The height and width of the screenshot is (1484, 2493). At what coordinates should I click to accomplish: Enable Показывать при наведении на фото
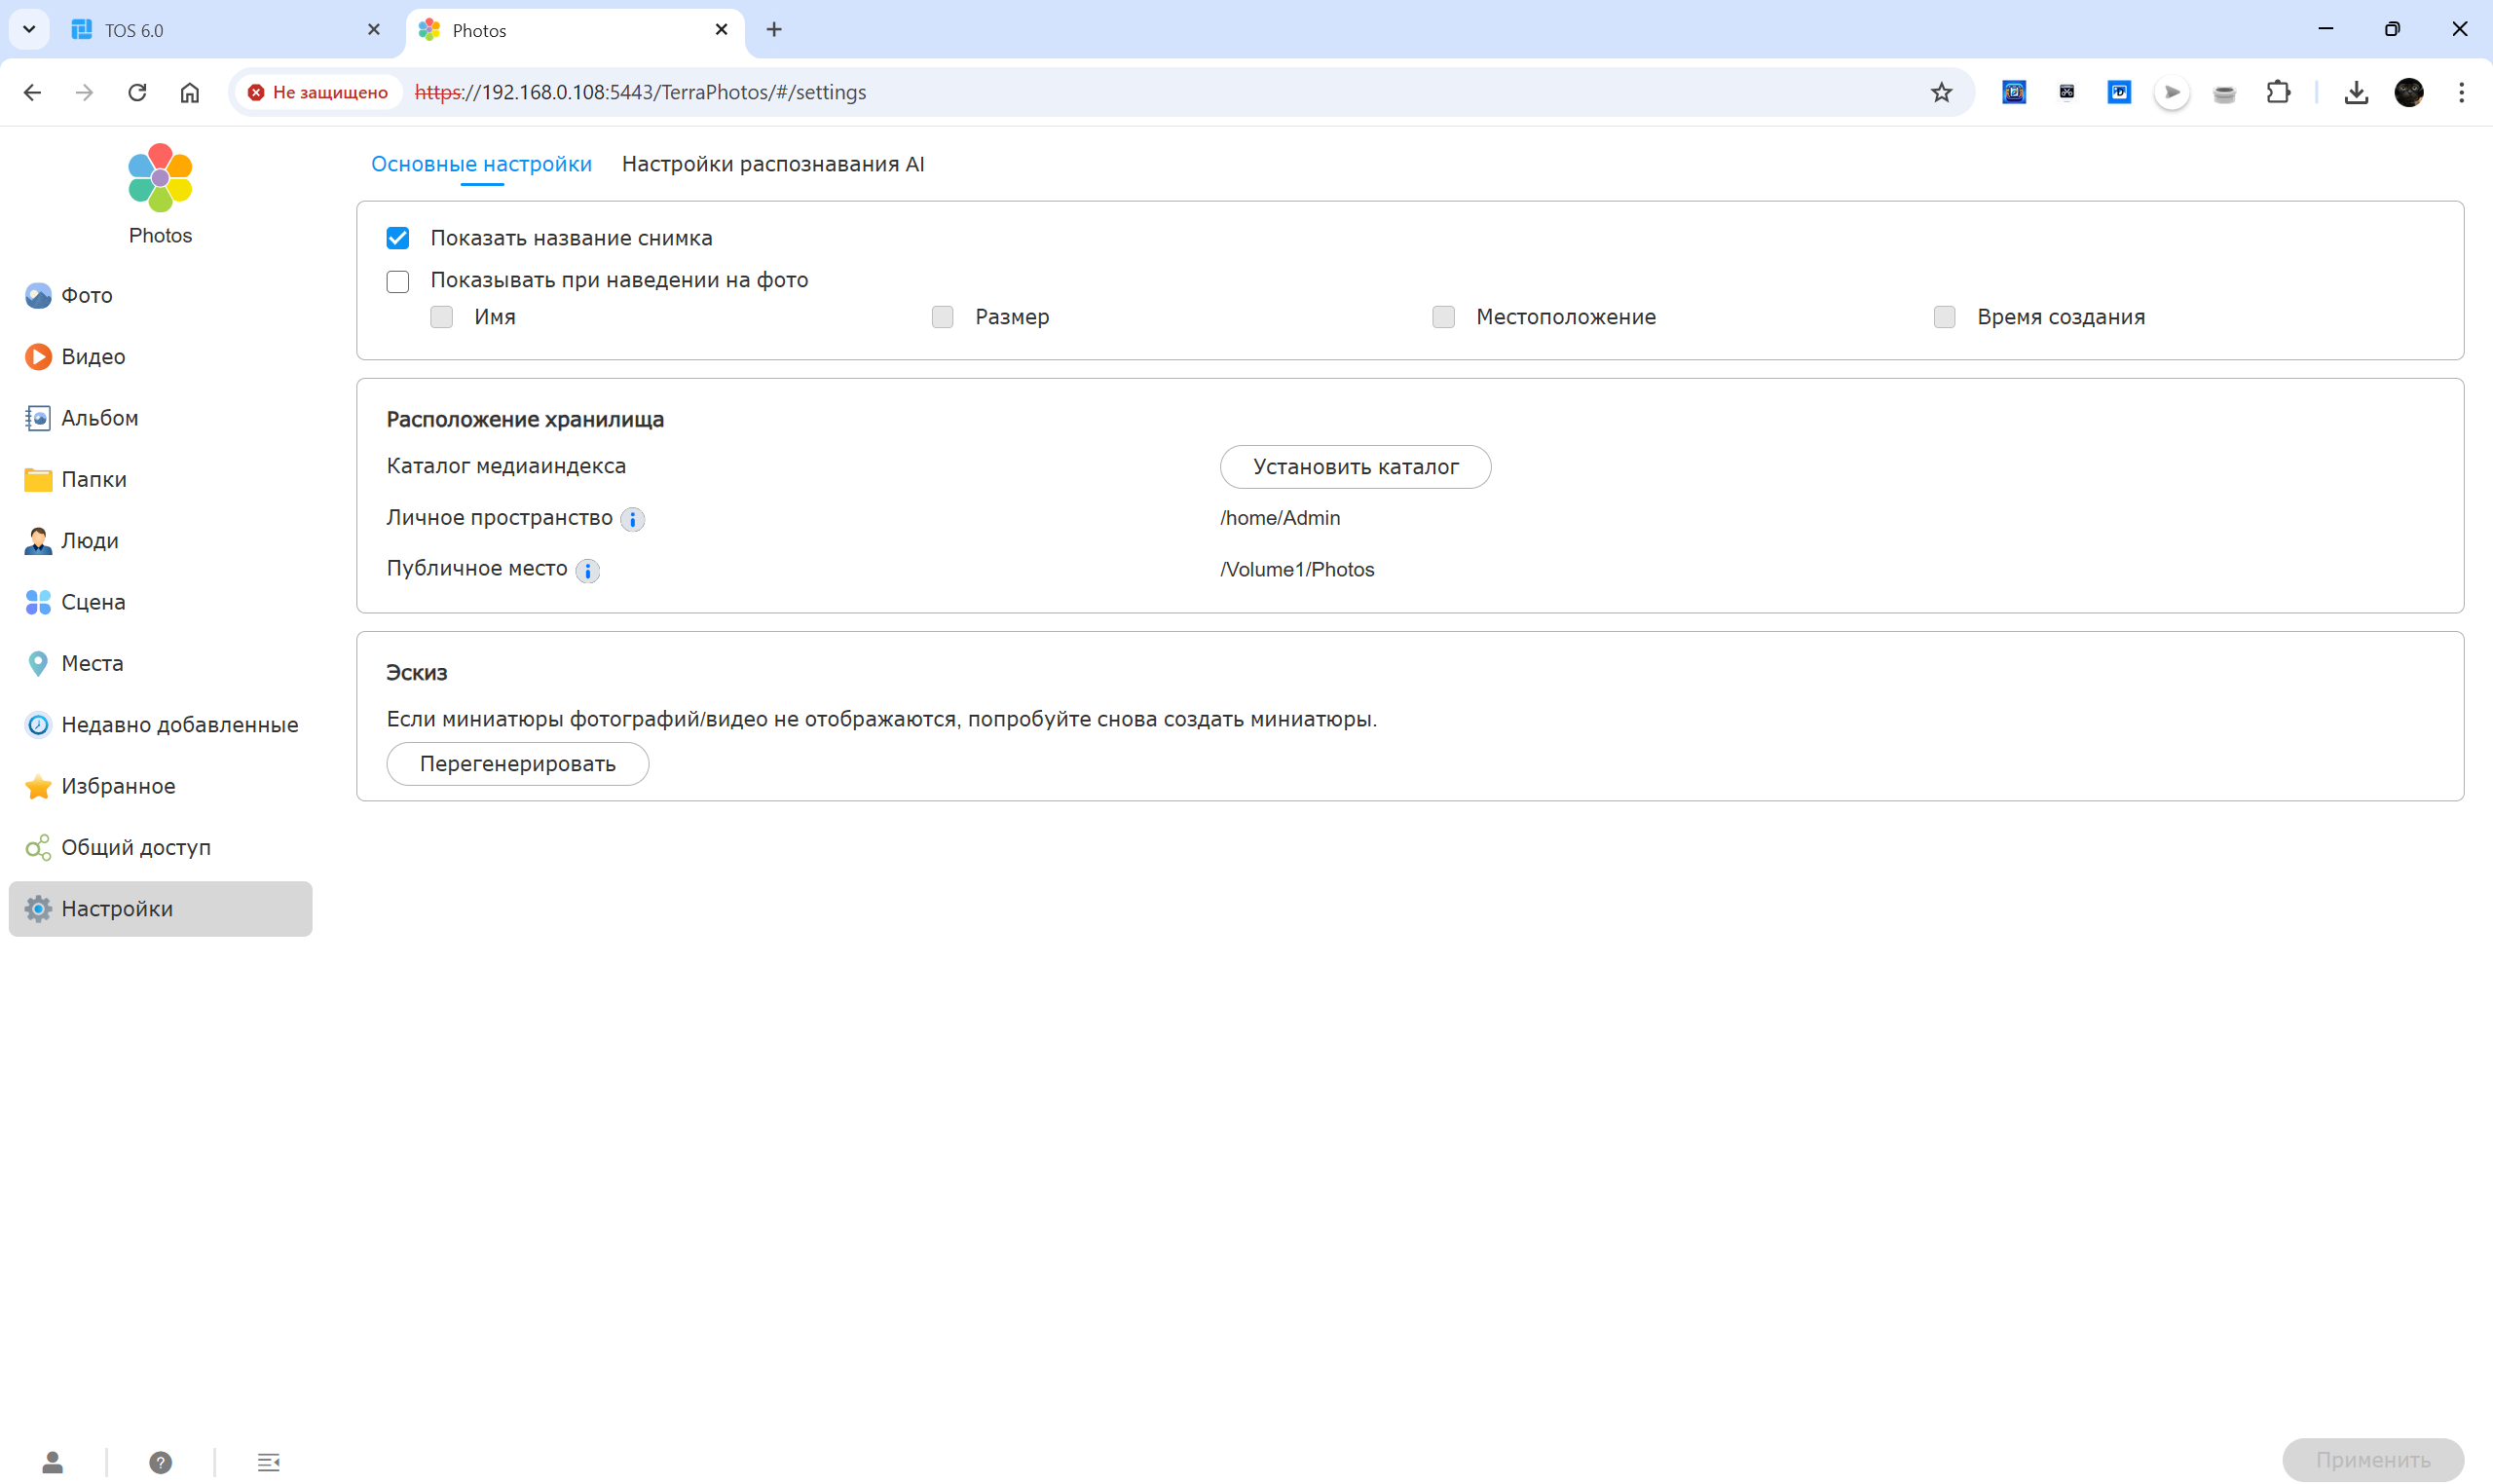[x=398, y=281]
